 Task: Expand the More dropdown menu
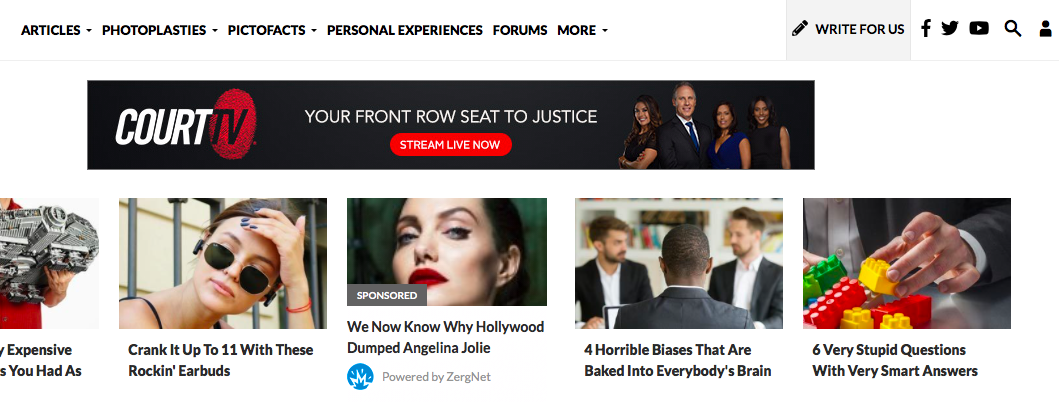582,30
